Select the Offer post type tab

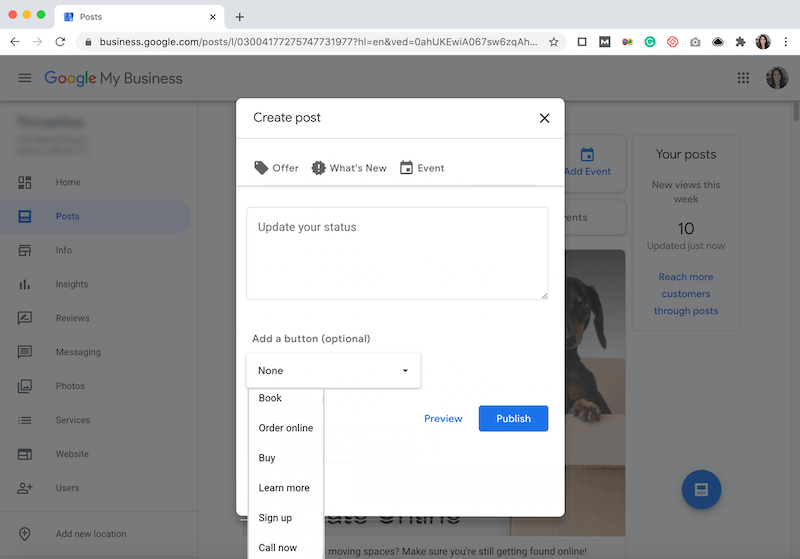tap(276, 168)
